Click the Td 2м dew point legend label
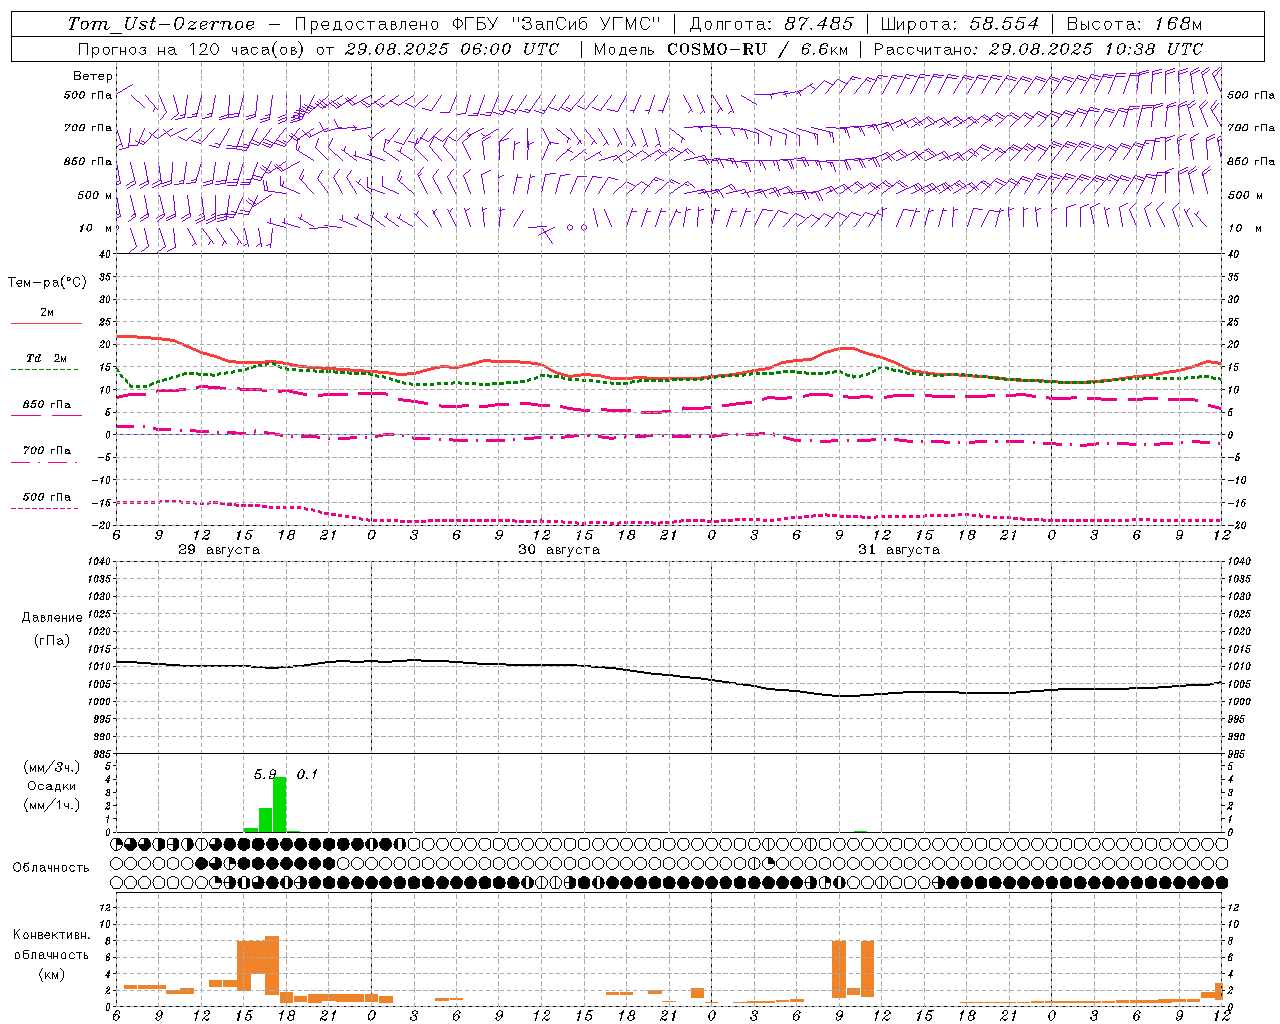Viewport: 1280px width, 1024px height. point(47,358)
